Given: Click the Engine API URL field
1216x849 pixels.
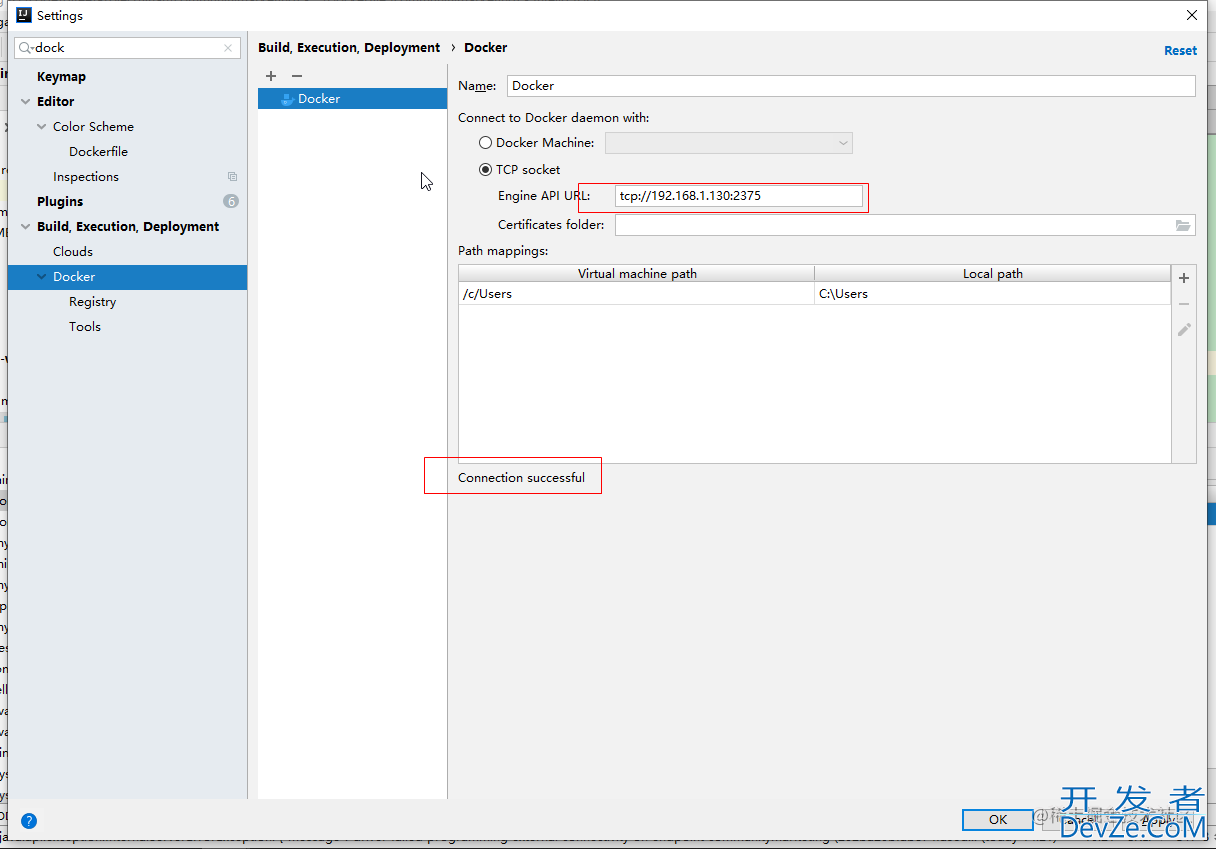Looking at the screenshot, I should 739,196.
